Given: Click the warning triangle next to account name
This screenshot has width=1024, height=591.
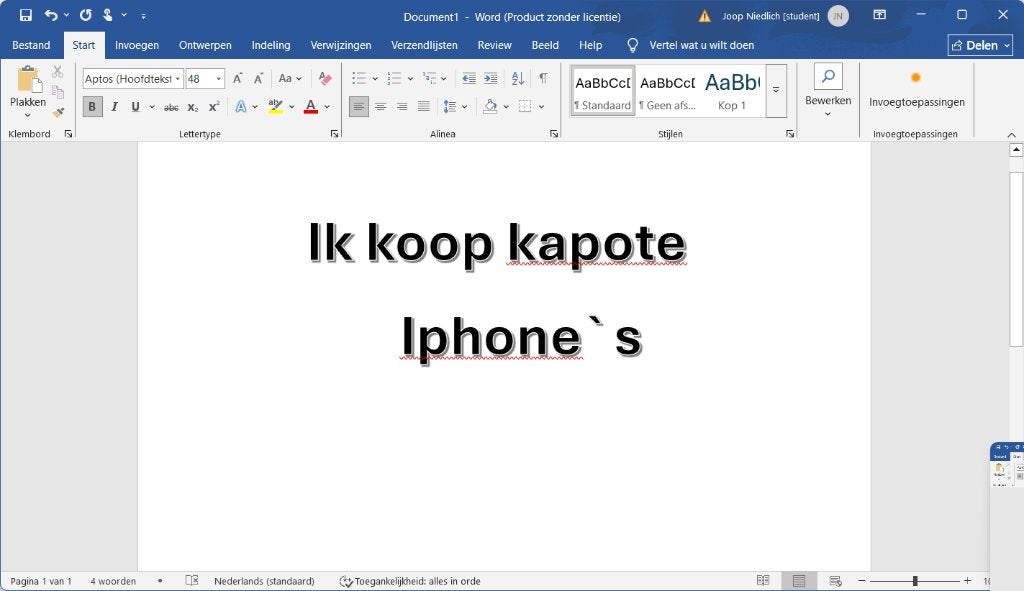Looking at the screenshot, I should 705,16.
